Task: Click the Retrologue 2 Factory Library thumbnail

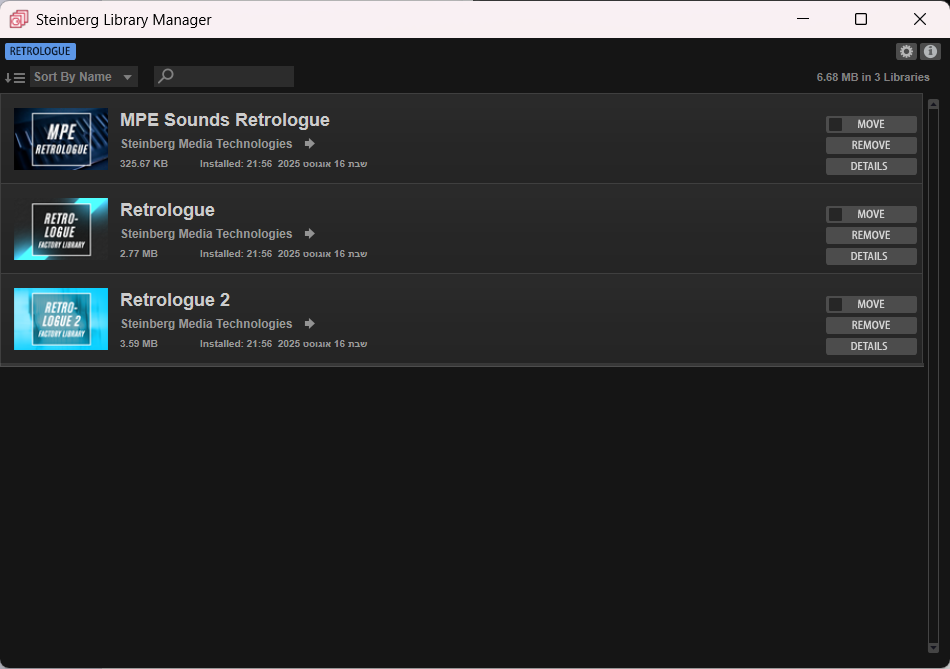Action: (x=61, y=319)
